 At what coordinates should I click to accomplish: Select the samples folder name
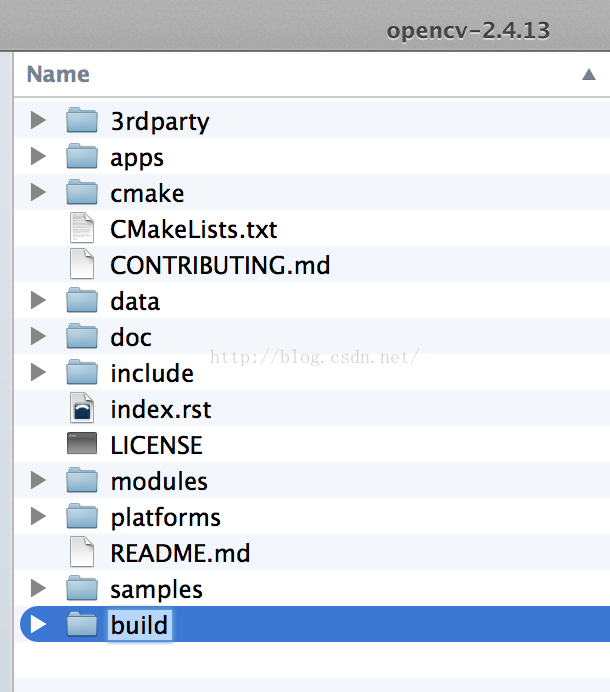(x=156, y=590)
